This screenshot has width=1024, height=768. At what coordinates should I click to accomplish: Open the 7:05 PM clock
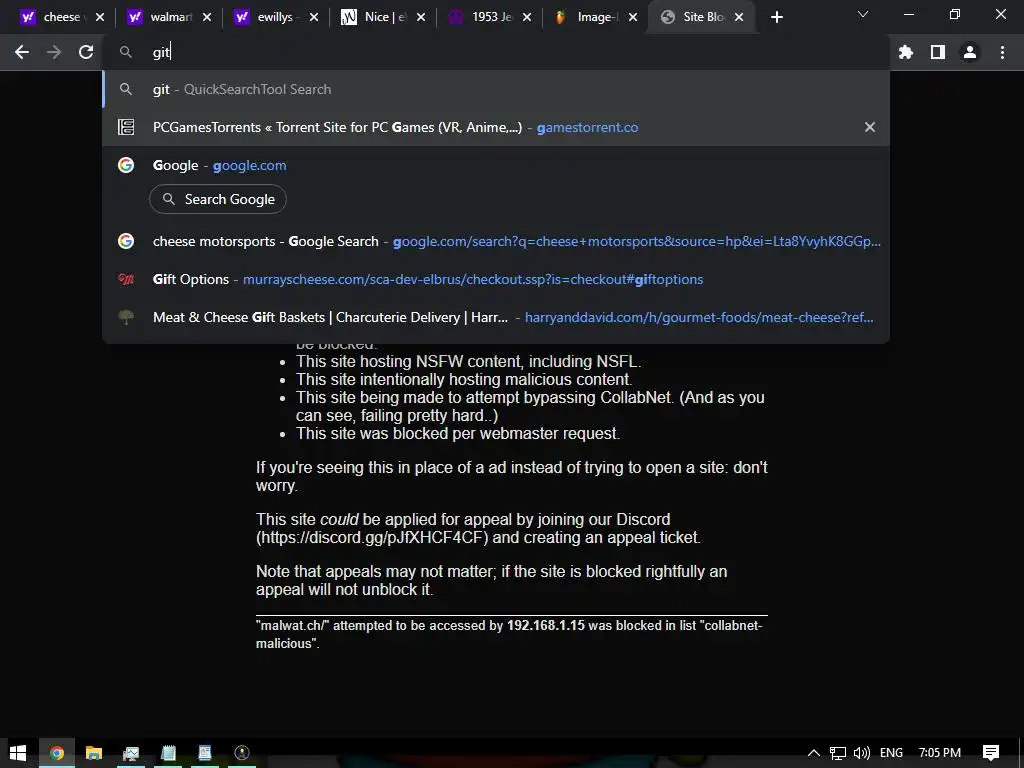pos(939,753)
